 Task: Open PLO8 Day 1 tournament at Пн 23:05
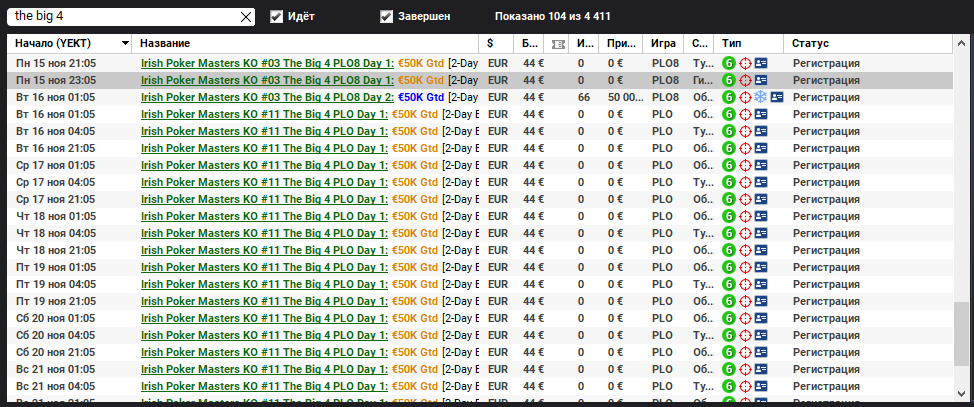point(267,80)
